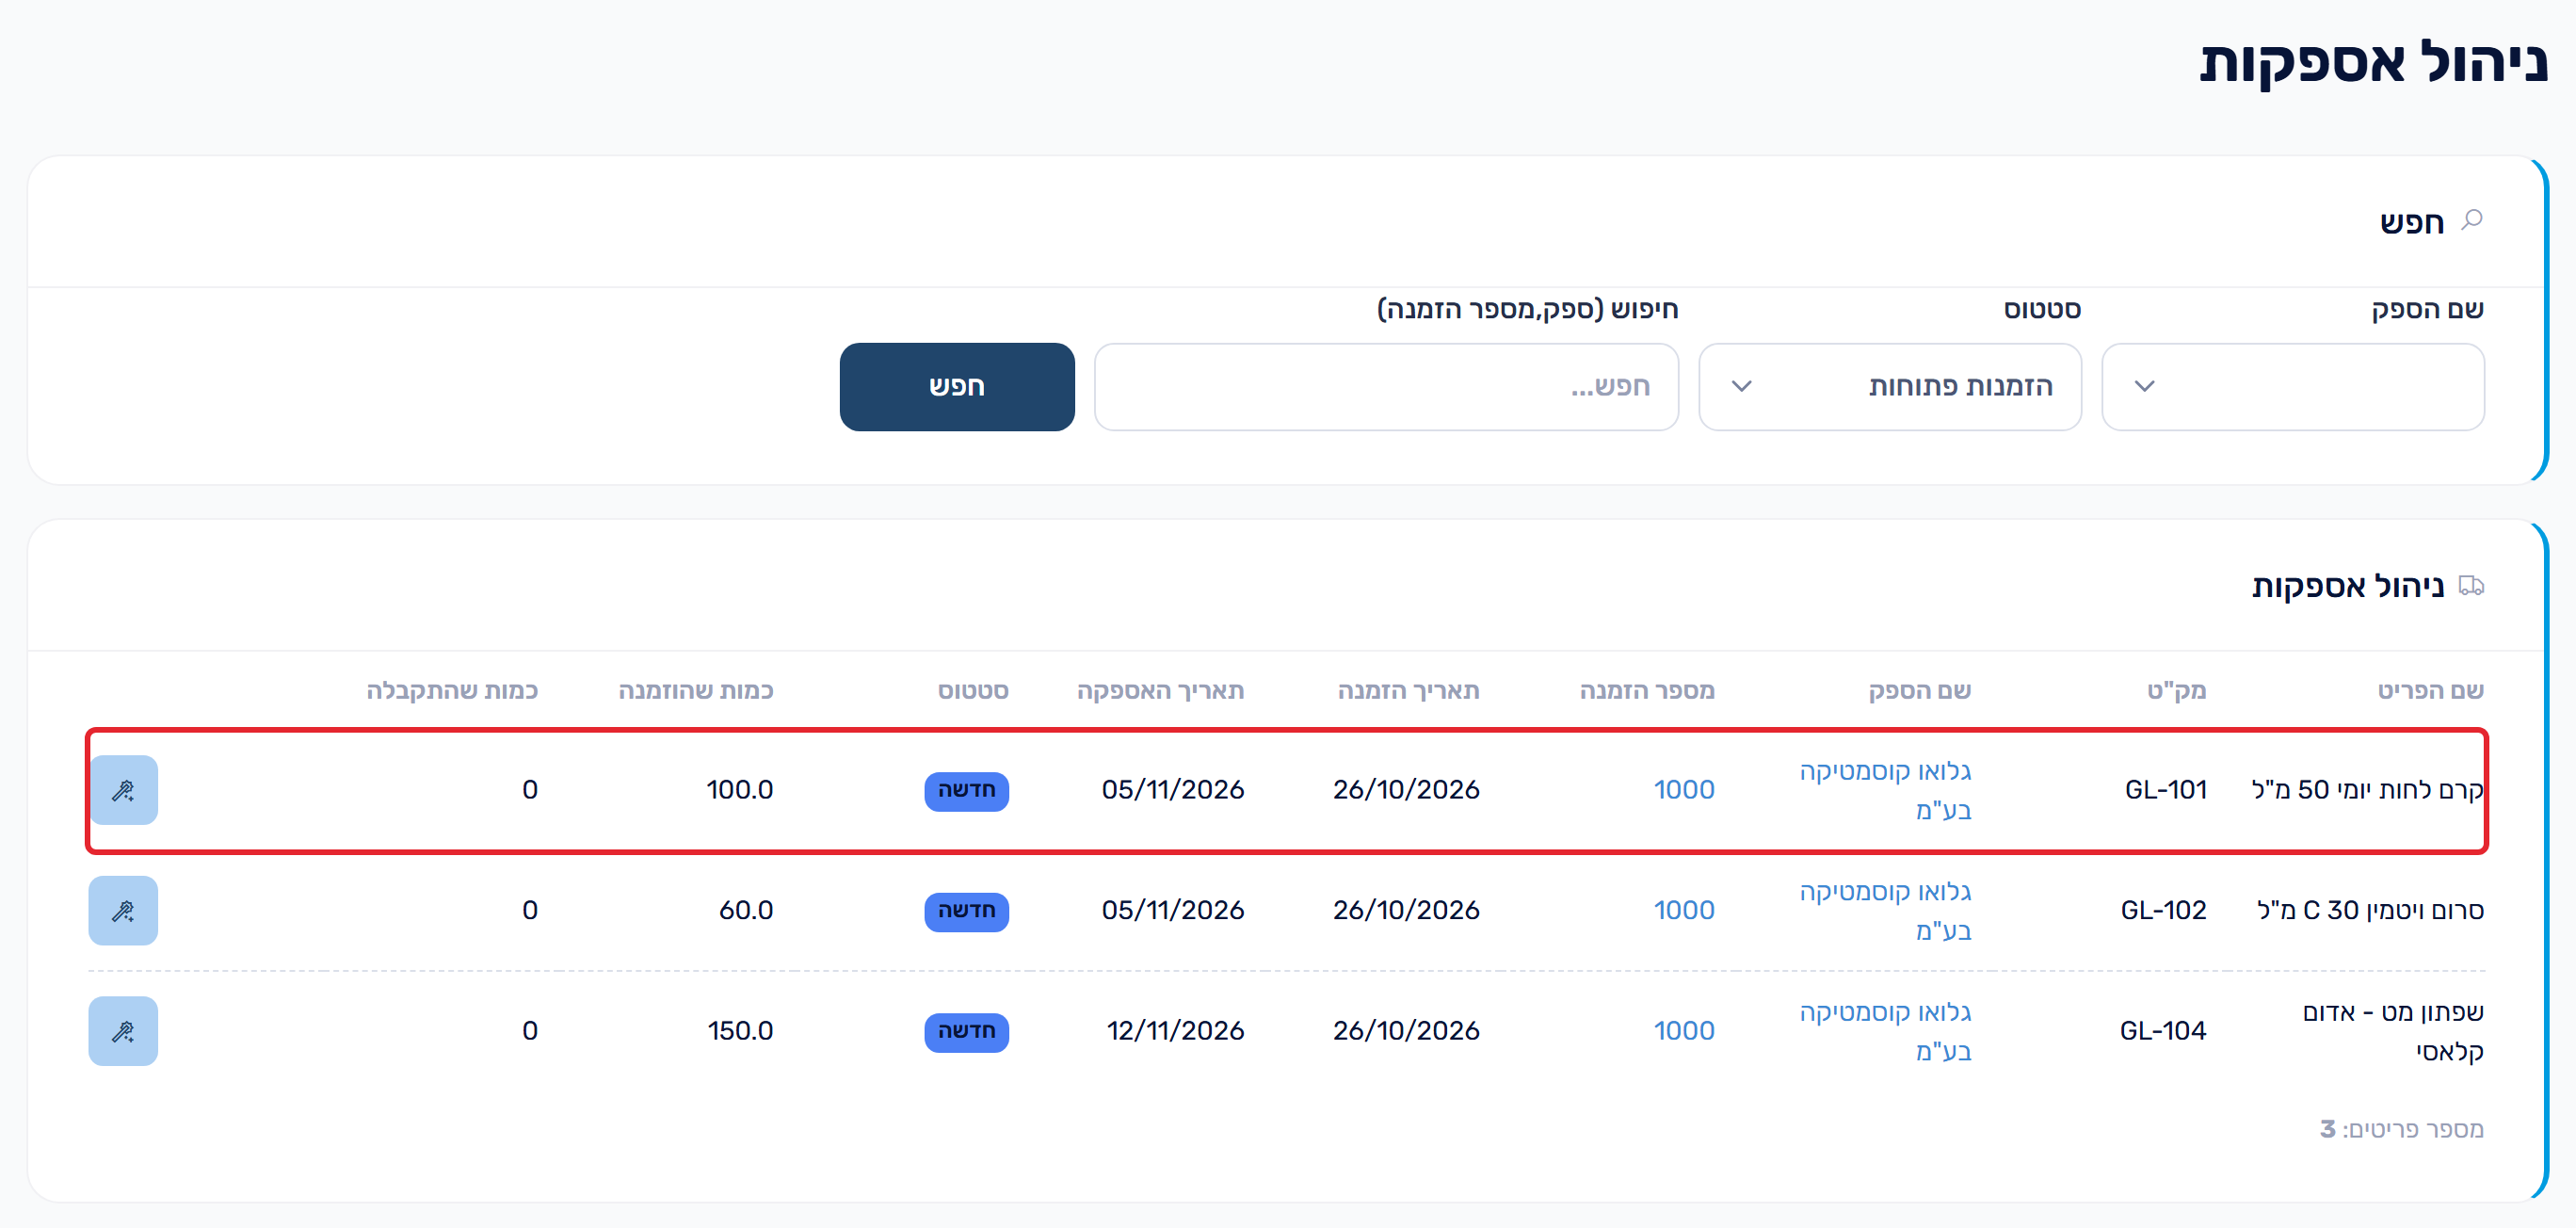Open the סטטוס dropdown showing הזמנות פתוחות

click(x=1890, y=387)
